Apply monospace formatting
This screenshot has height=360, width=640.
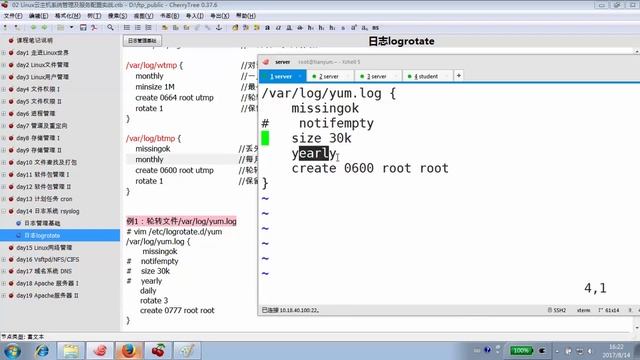(376, 28)
